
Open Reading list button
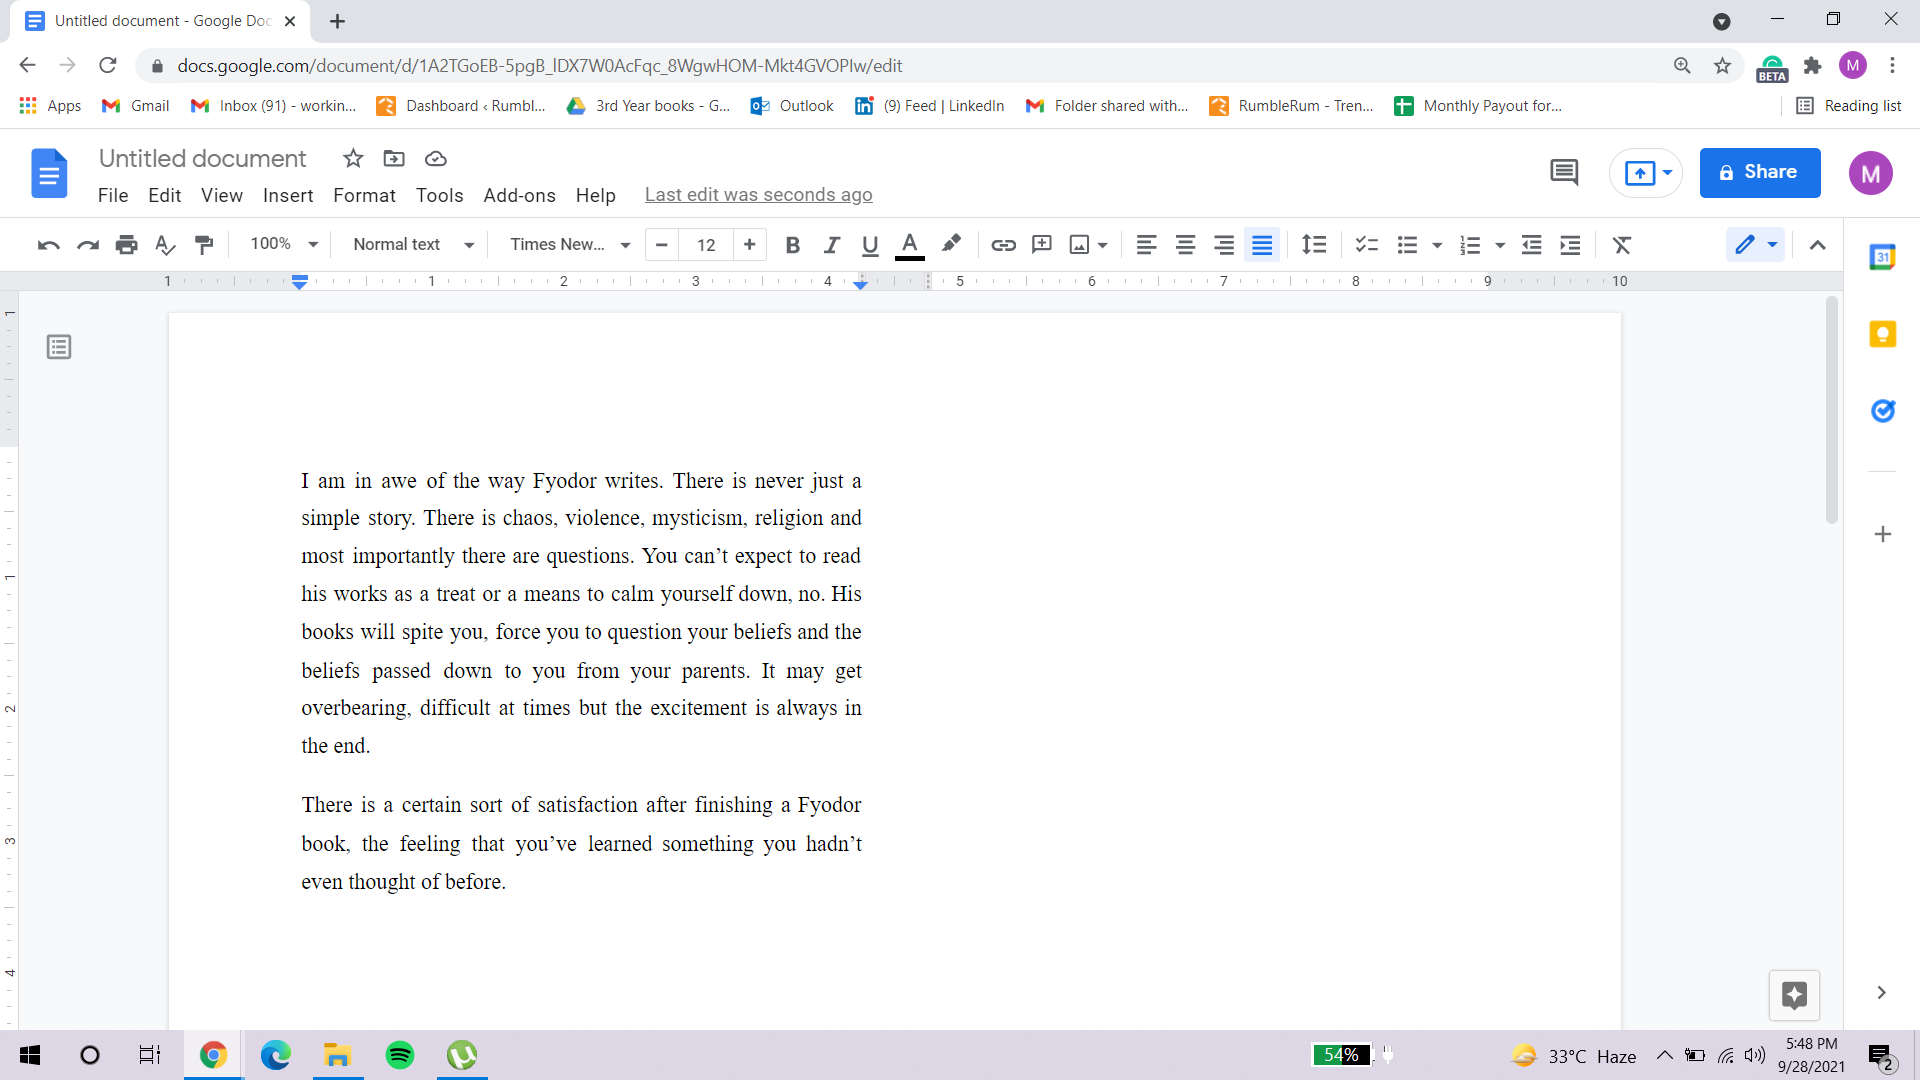click(x=1849, y=106)
